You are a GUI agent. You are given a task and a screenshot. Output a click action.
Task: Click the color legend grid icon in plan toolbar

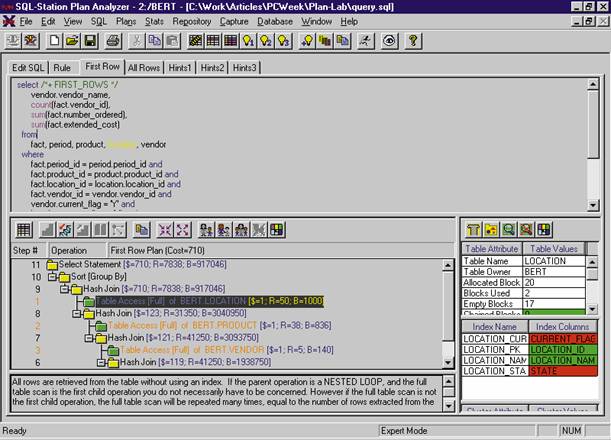click(277, 230)
